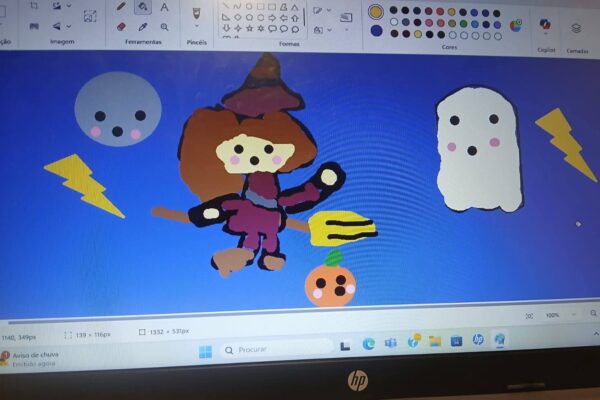The image size is (600, 400).
Task: Select the Magnifier zoom tool
Action: 165,26
